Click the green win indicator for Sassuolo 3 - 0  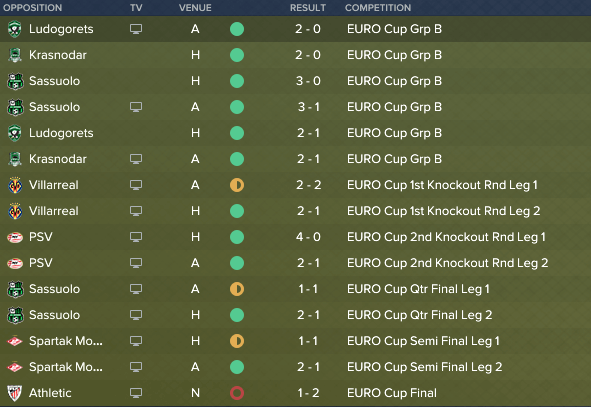pyautogui.click(x=237, y=81)
